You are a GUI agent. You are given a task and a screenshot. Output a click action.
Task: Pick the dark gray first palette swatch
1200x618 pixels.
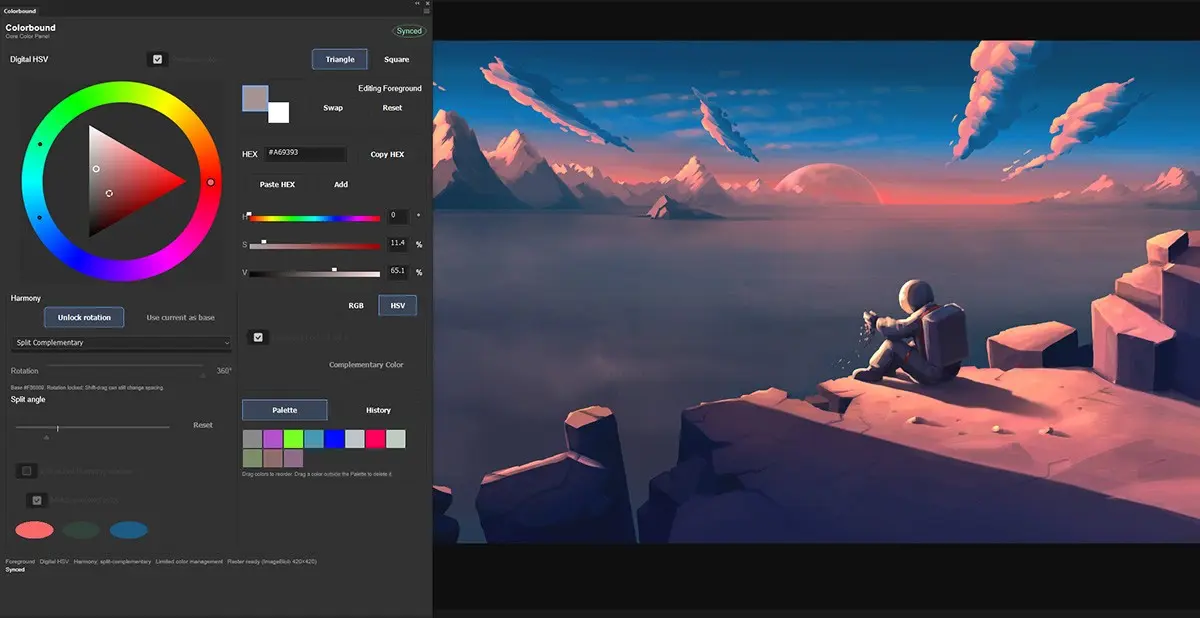click(x=252, y=439)
